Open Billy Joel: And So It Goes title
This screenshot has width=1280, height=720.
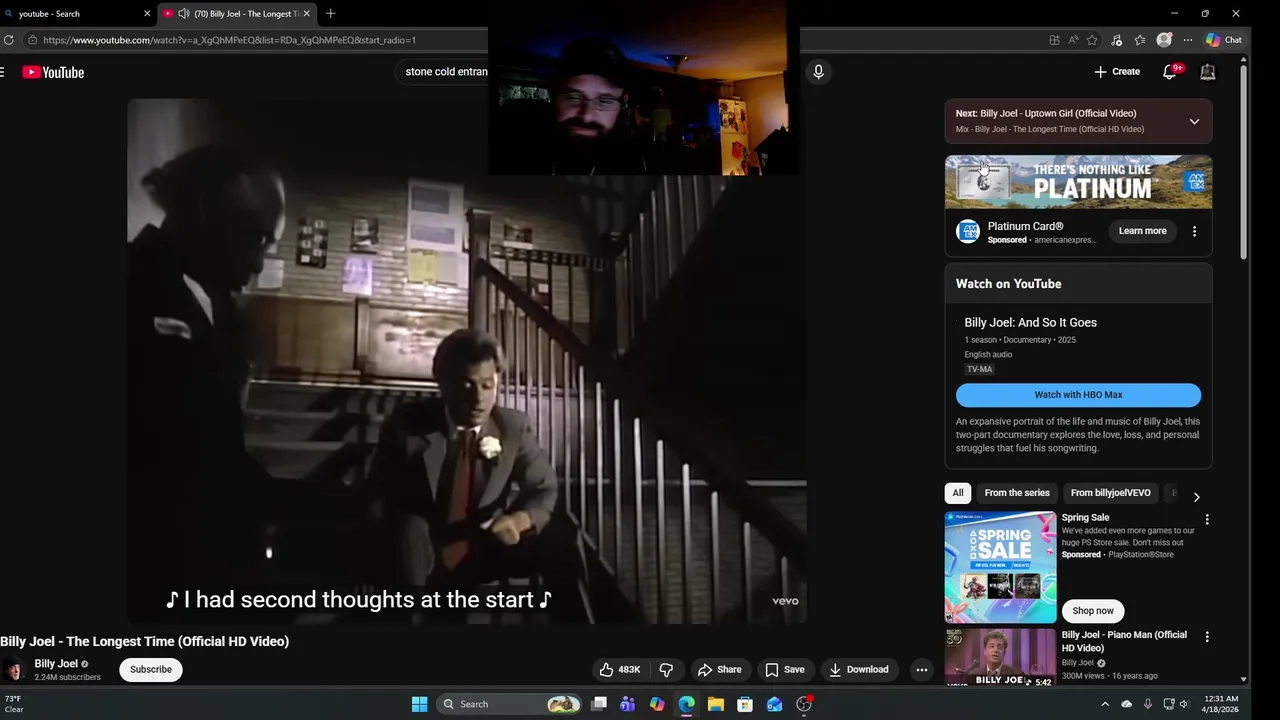pyautogui.click(x=1030, y=323)
